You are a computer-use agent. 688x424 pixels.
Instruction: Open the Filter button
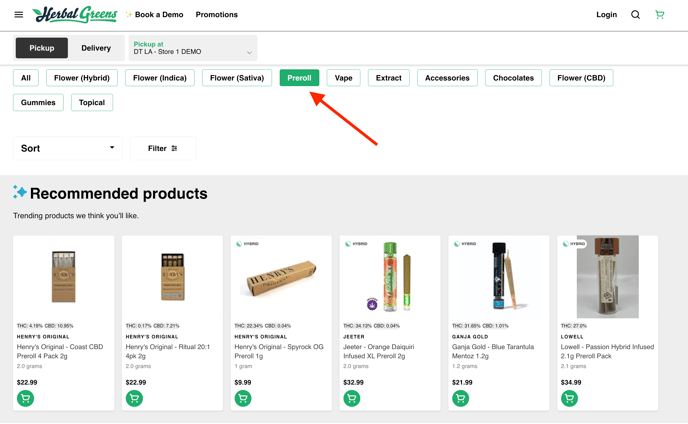pos(163,148)
